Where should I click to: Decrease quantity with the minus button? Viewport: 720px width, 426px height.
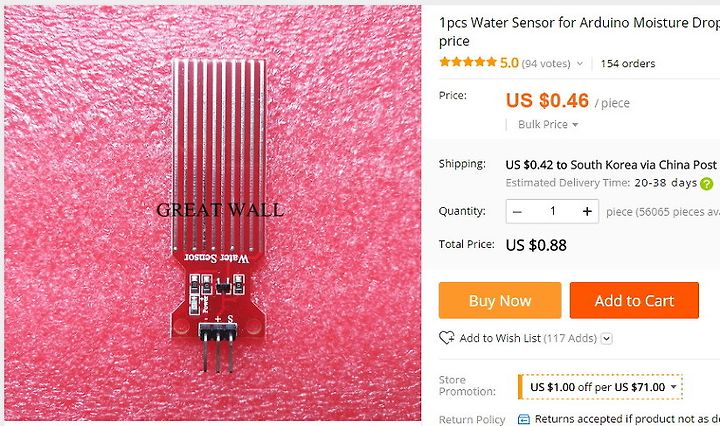click(517, 212)
